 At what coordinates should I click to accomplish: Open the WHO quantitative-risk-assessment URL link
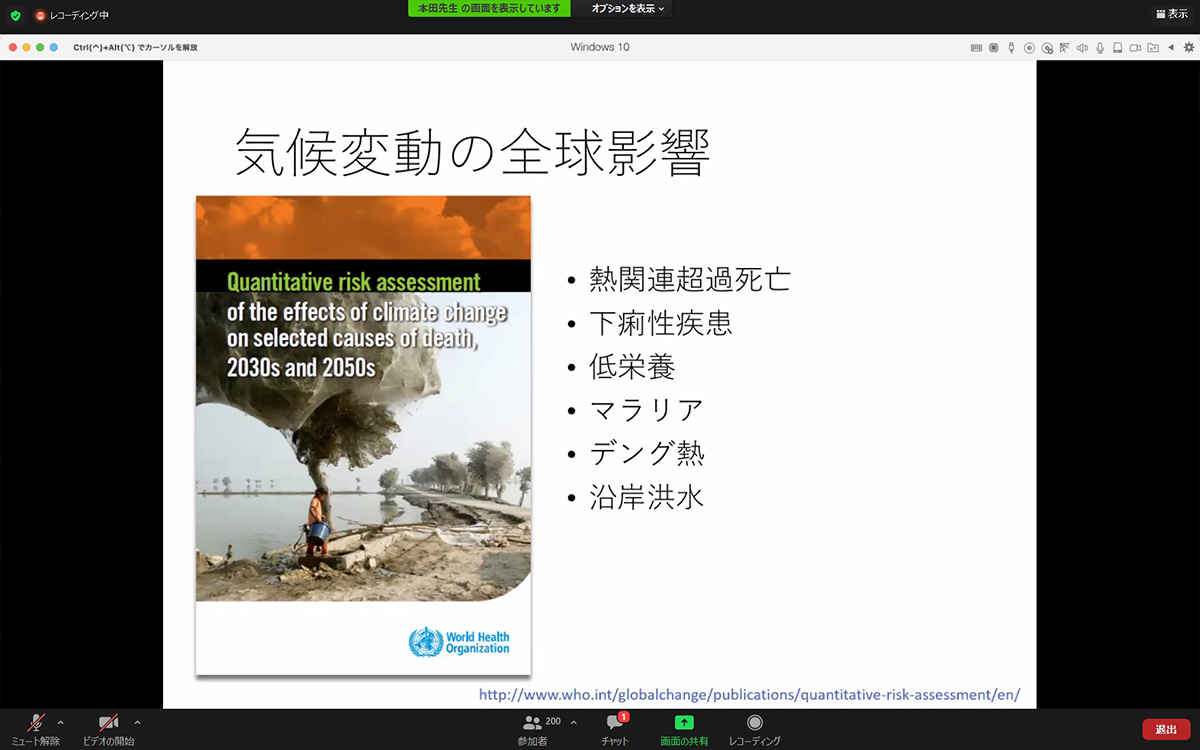pyautogui.click(x=749, y=694)
